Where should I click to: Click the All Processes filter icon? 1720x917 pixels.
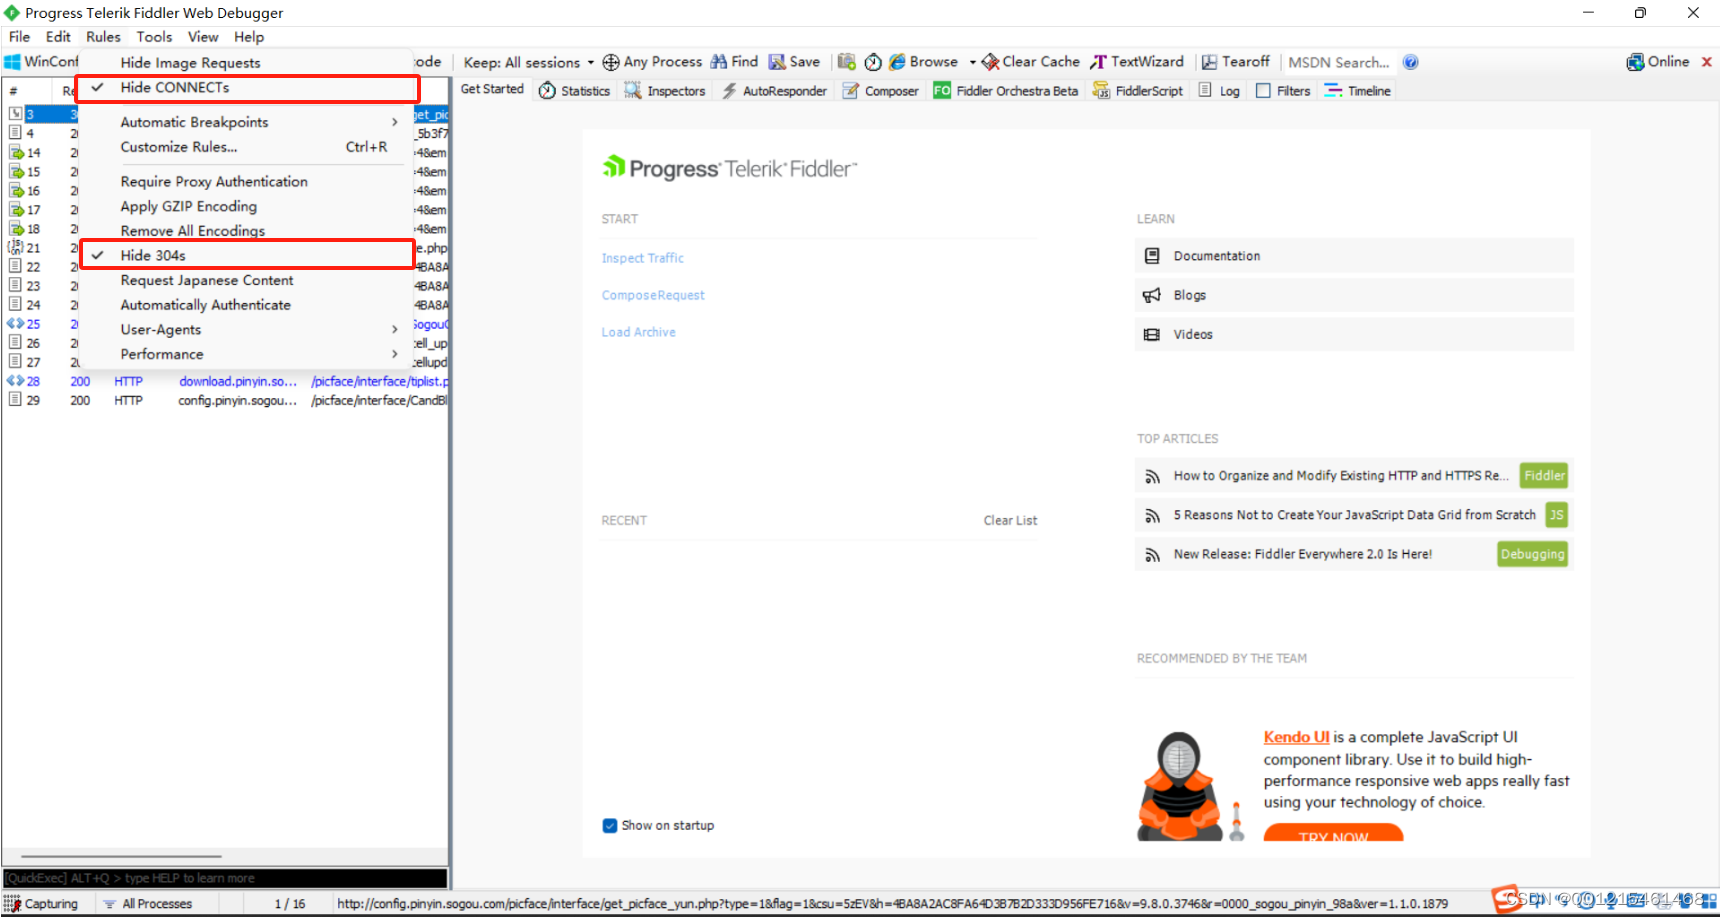point(109,904)
